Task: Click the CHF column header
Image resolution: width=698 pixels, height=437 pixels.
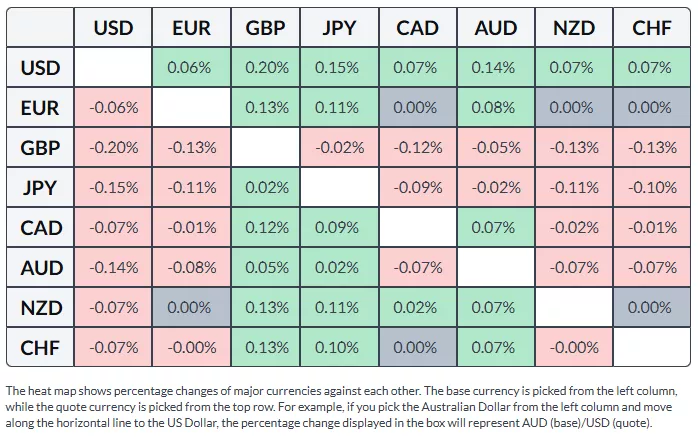Action: pos(651,28)
